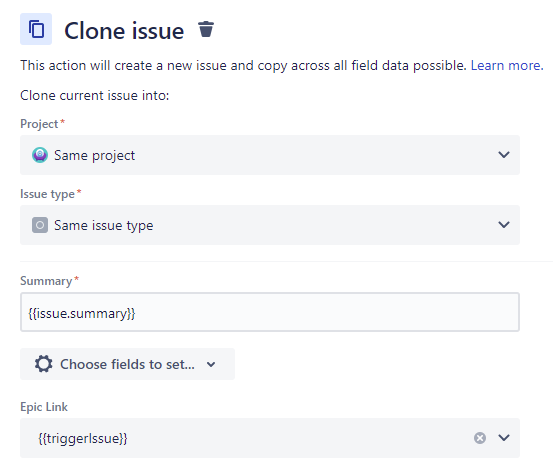Open the Project dropdown field
The image size is (553, 473).
pyautogui.click(x=270, y=155)
